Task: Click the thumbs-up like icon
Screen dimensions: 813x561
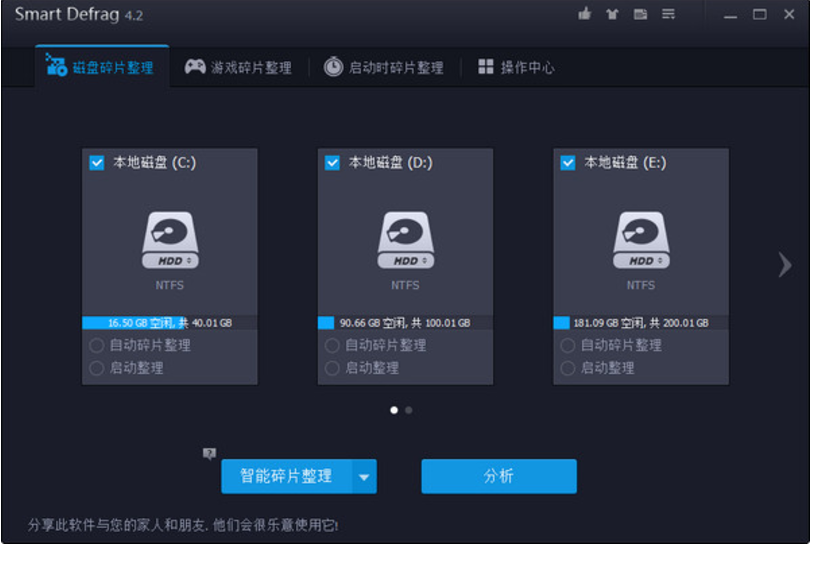Action: pos(584,13)
